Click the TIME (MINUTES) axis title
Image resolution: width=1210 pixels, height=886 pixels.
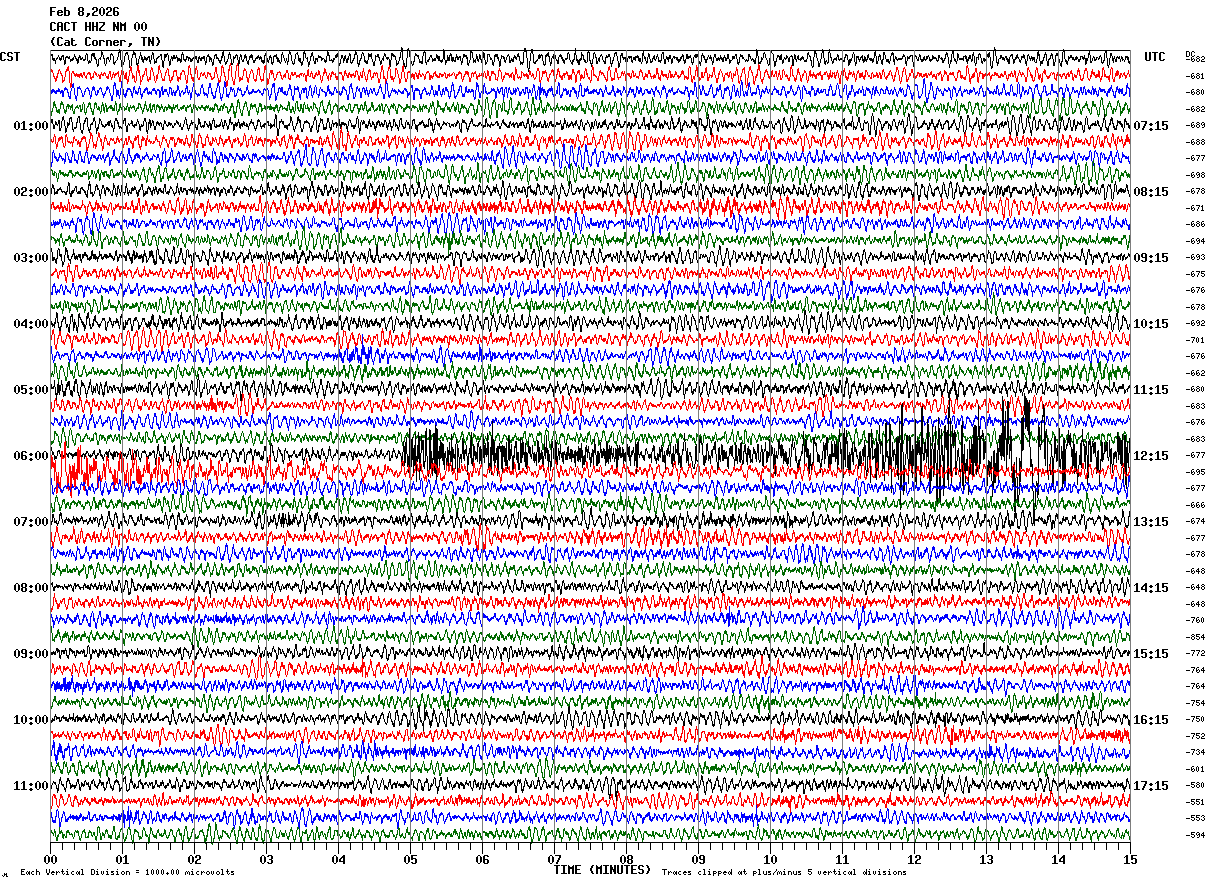(602, 870)
